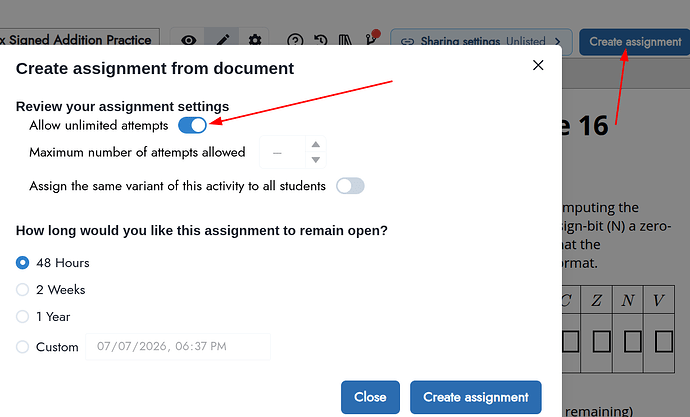Viewport: 690px width, 417px height.
Task: Expand Sharing settings Unlisted chevron button
Action: (x=481, y=41)
